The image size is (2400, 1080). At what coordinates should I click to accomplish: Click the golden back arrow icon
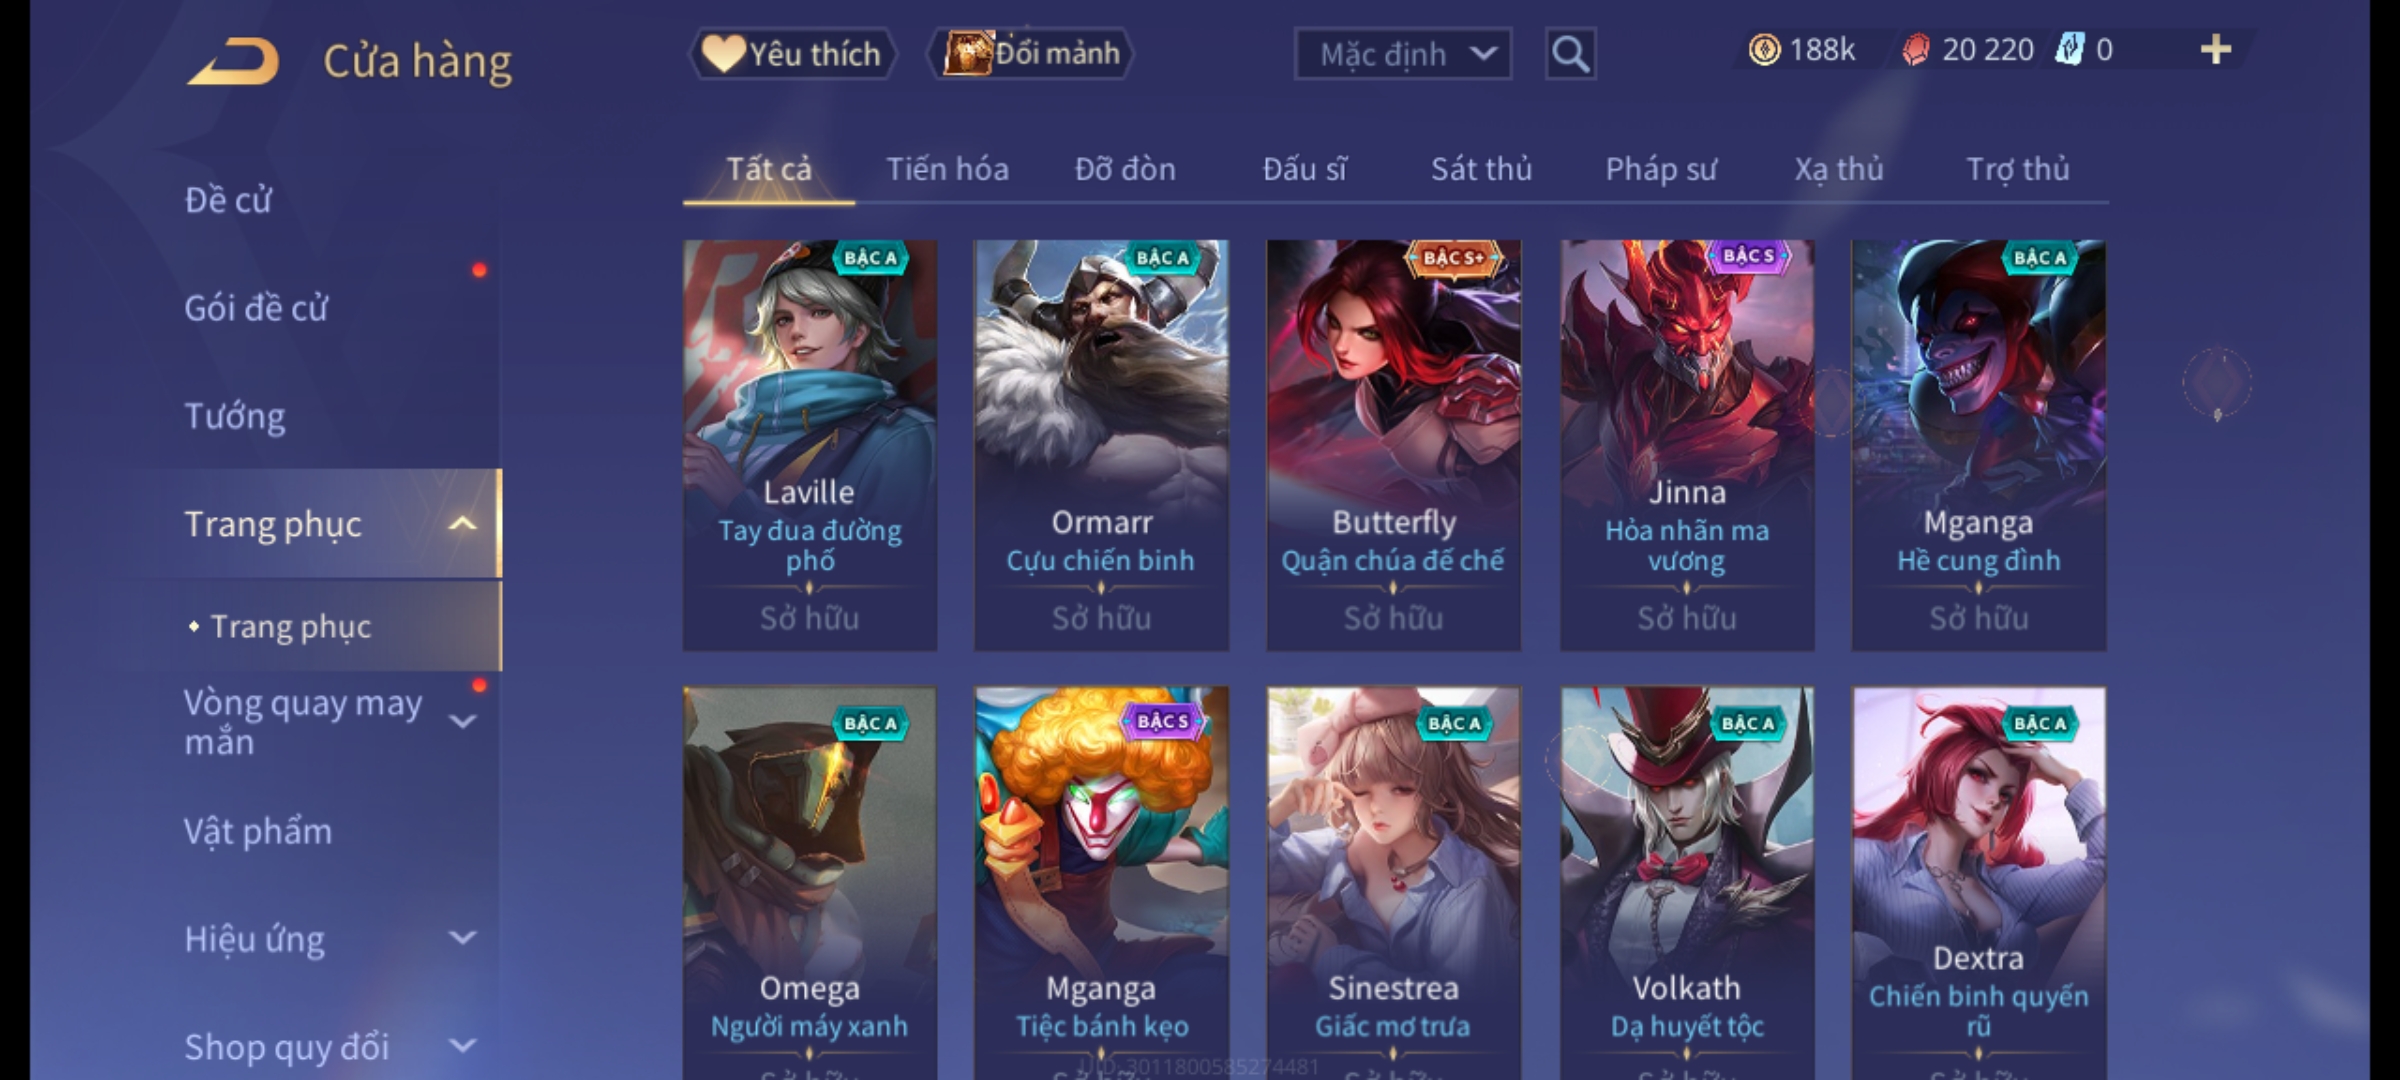tap(233, 62)
